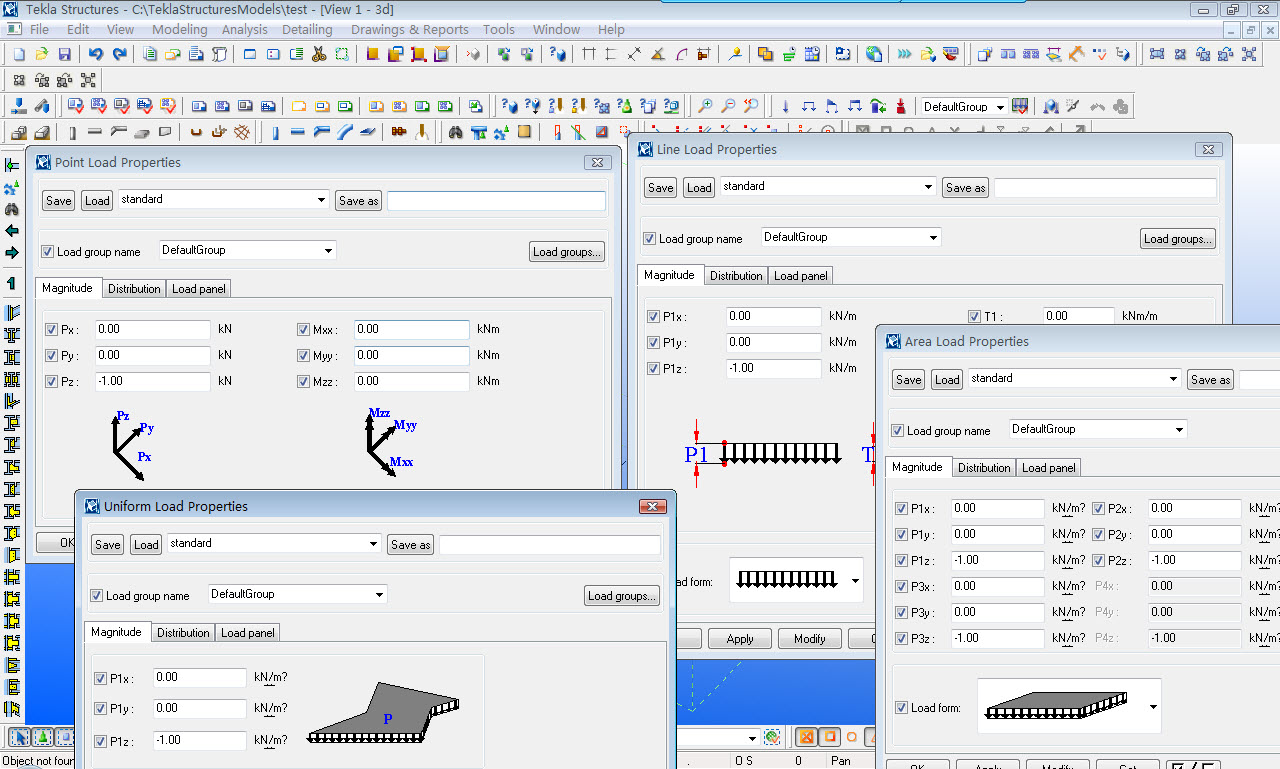Toggle the P3x checkbox in Area Load
This screenshot has width=1280, height=769.
(902, 587)
